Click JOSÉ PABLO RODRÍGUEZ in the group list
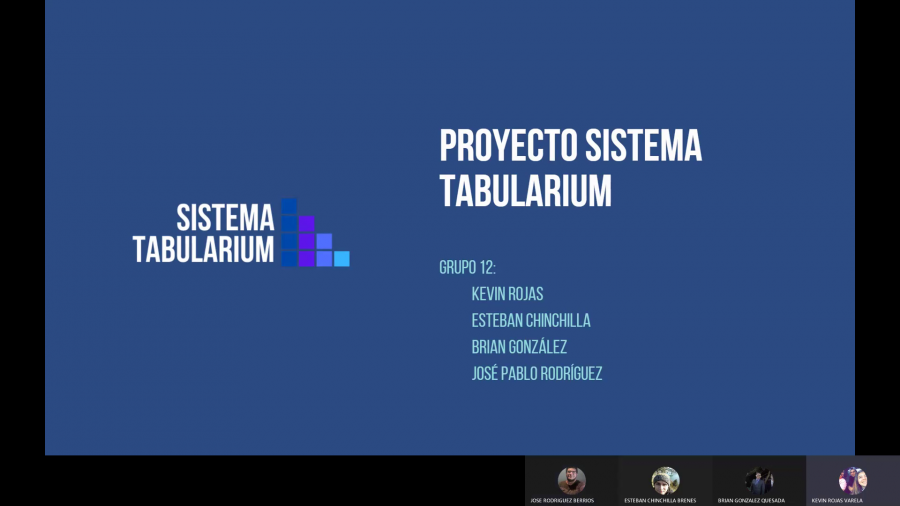Viewport: 900px width, 506px height. [536, 374]
